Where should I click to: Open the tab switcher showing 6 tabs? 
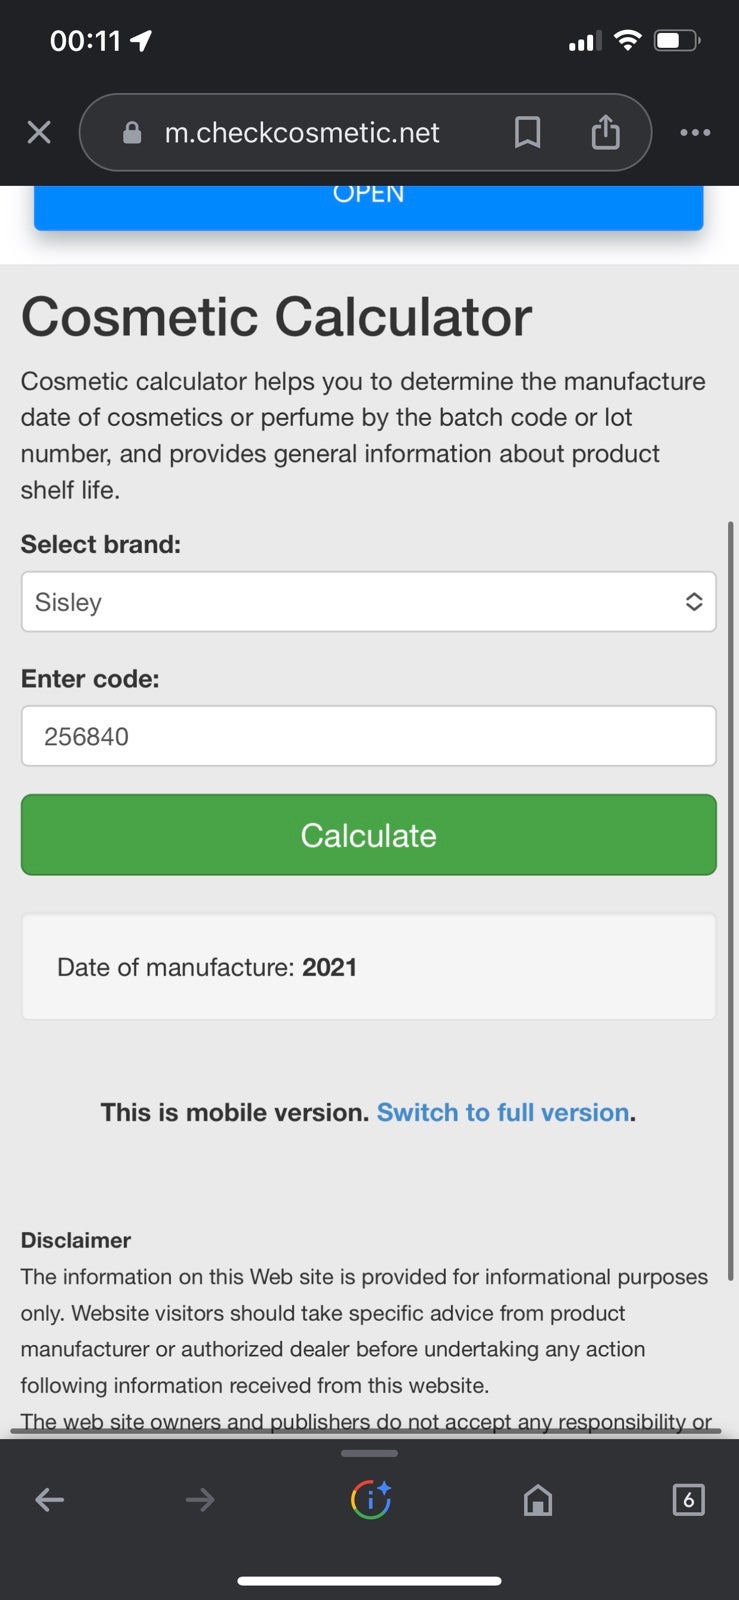tap(688, 1499)
